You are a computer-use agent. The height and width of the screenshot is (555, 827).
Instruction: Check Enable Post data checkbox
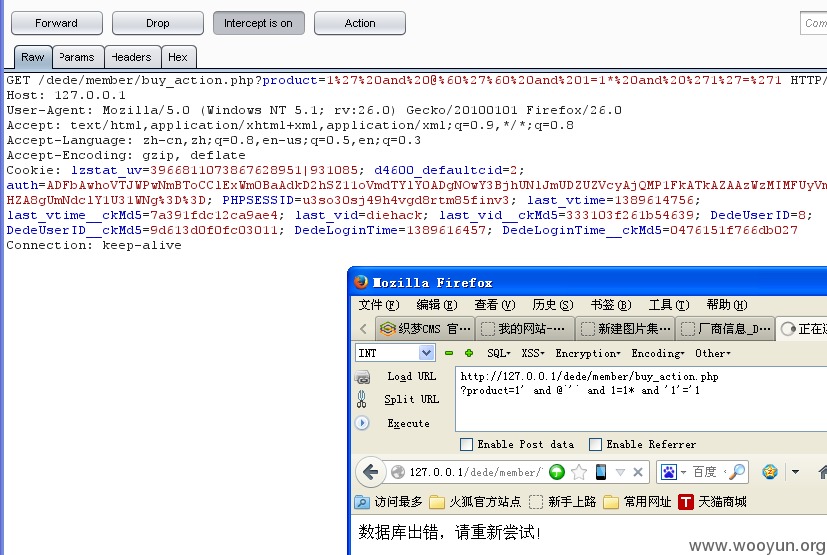tap(466, 444)
